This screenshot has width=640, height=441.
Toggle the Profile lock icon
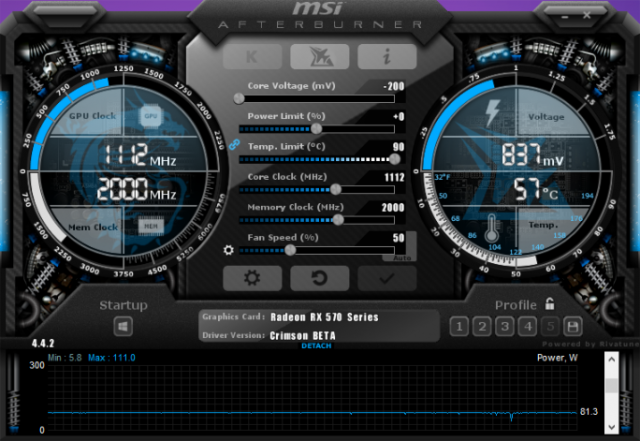coord(549,304)
